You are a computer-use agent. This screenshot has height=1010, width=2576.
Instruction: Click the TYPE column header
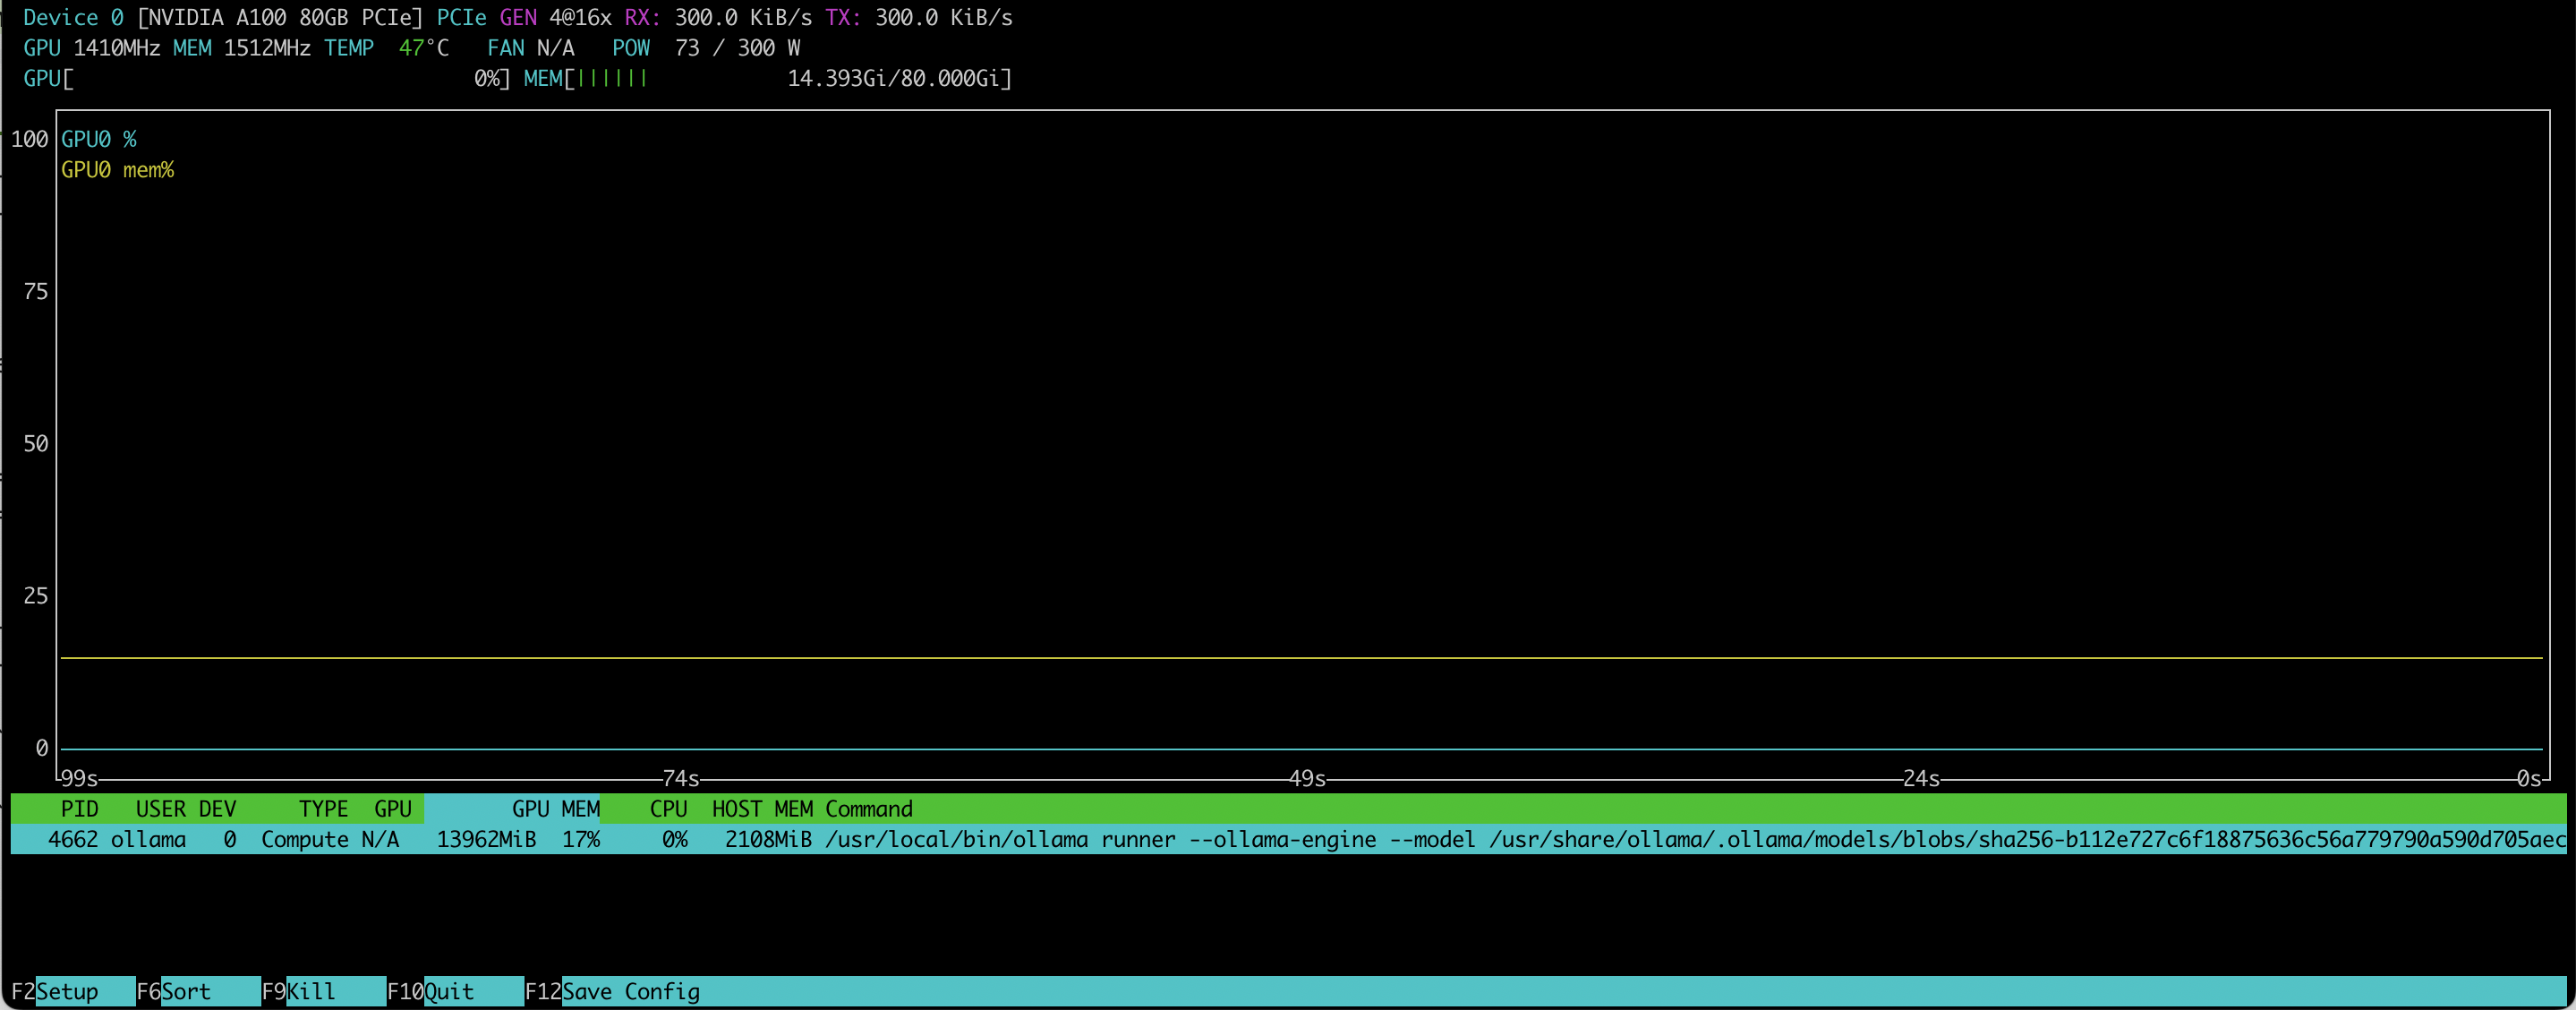coord(322,809)
